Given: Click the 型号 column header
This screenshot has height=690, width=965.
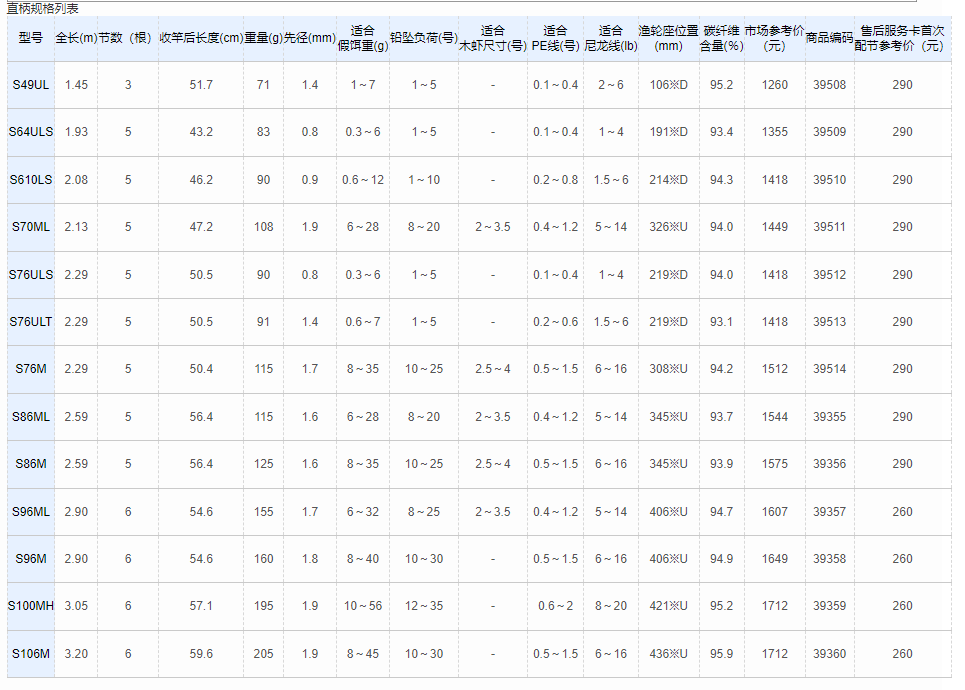Looking at the screenshot, I should pos(31,38).
